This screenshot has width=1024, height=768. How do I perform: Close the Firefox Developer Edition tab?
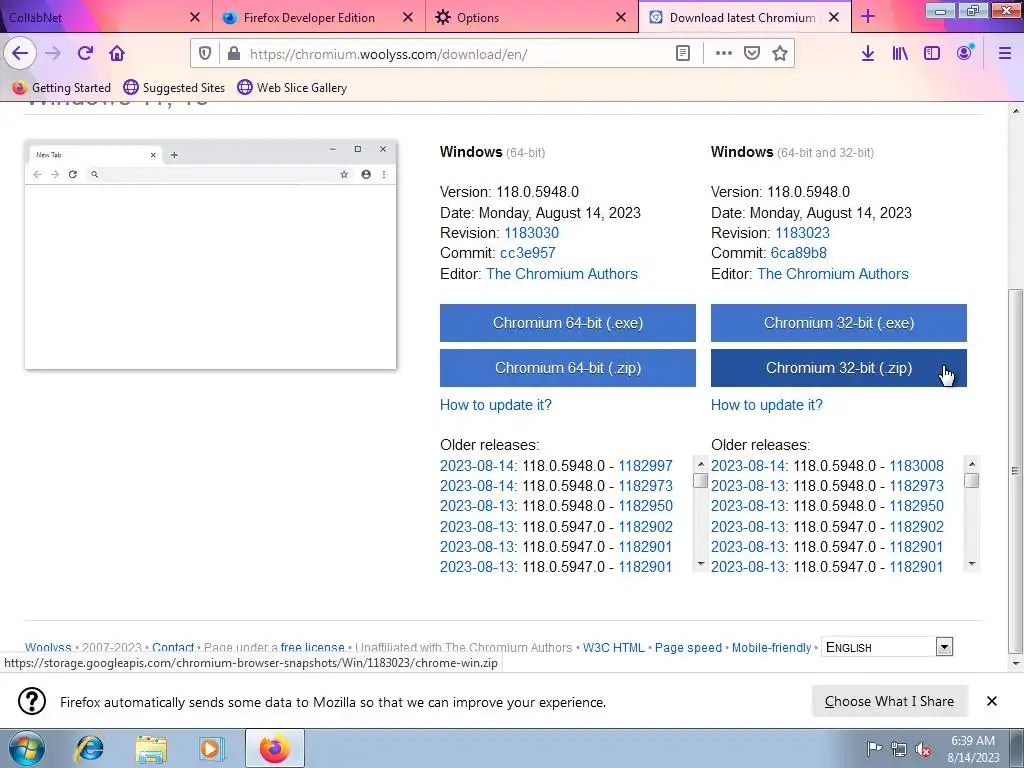click(x=408, y=18)
